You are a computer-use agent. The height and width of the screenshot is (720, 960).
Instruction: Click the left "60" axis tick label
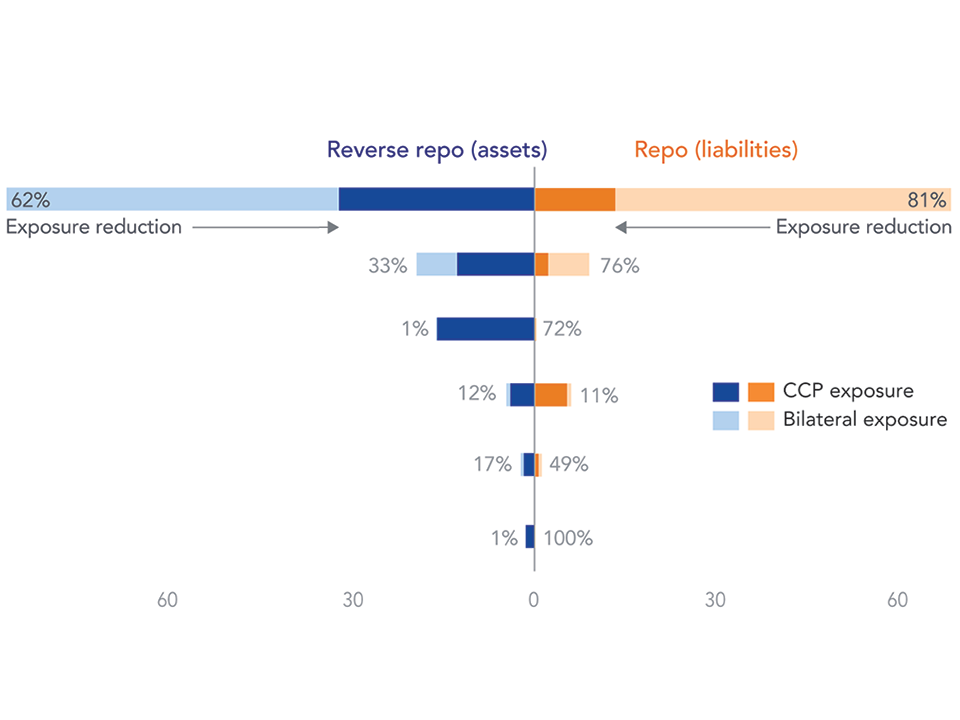169,601
